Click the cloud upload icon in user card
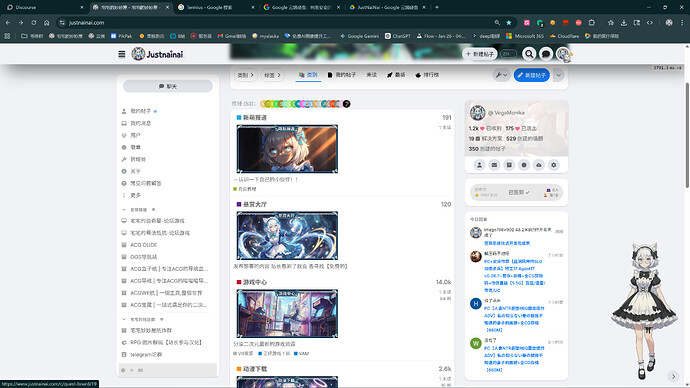This screenshot has height=388, width=690. tap(539, 165)
